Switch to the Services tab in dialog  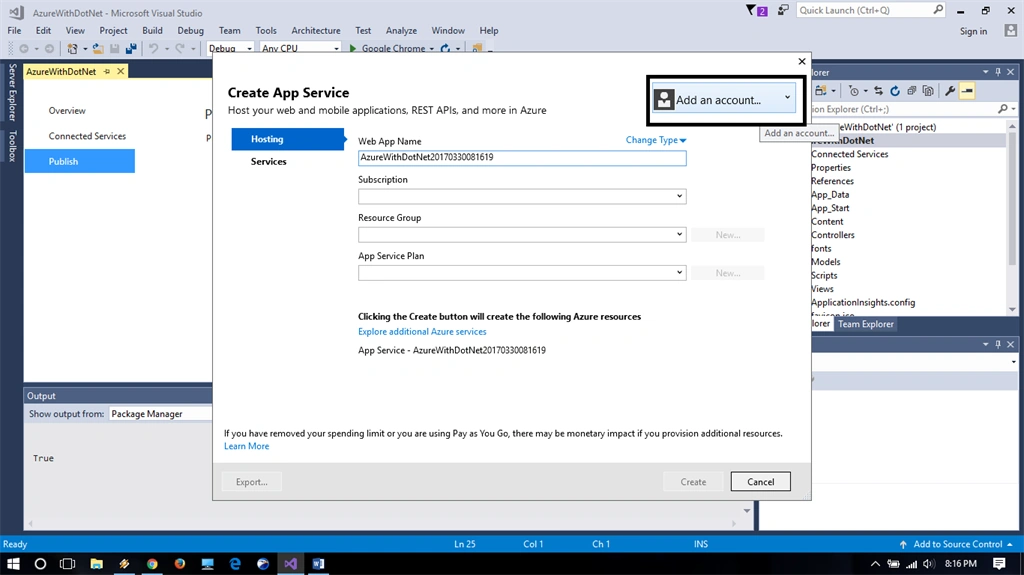[268, 161]
